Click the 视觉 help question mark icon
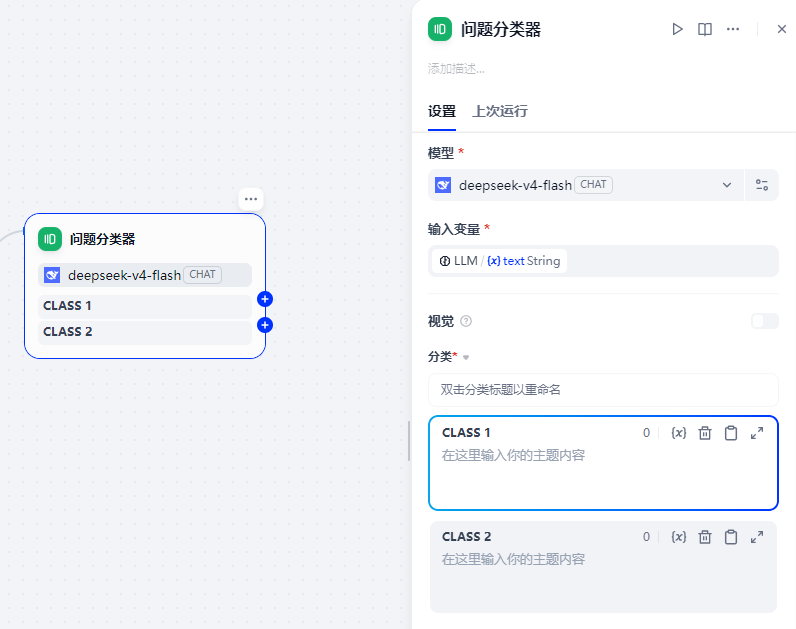 [x=466, y=321]
